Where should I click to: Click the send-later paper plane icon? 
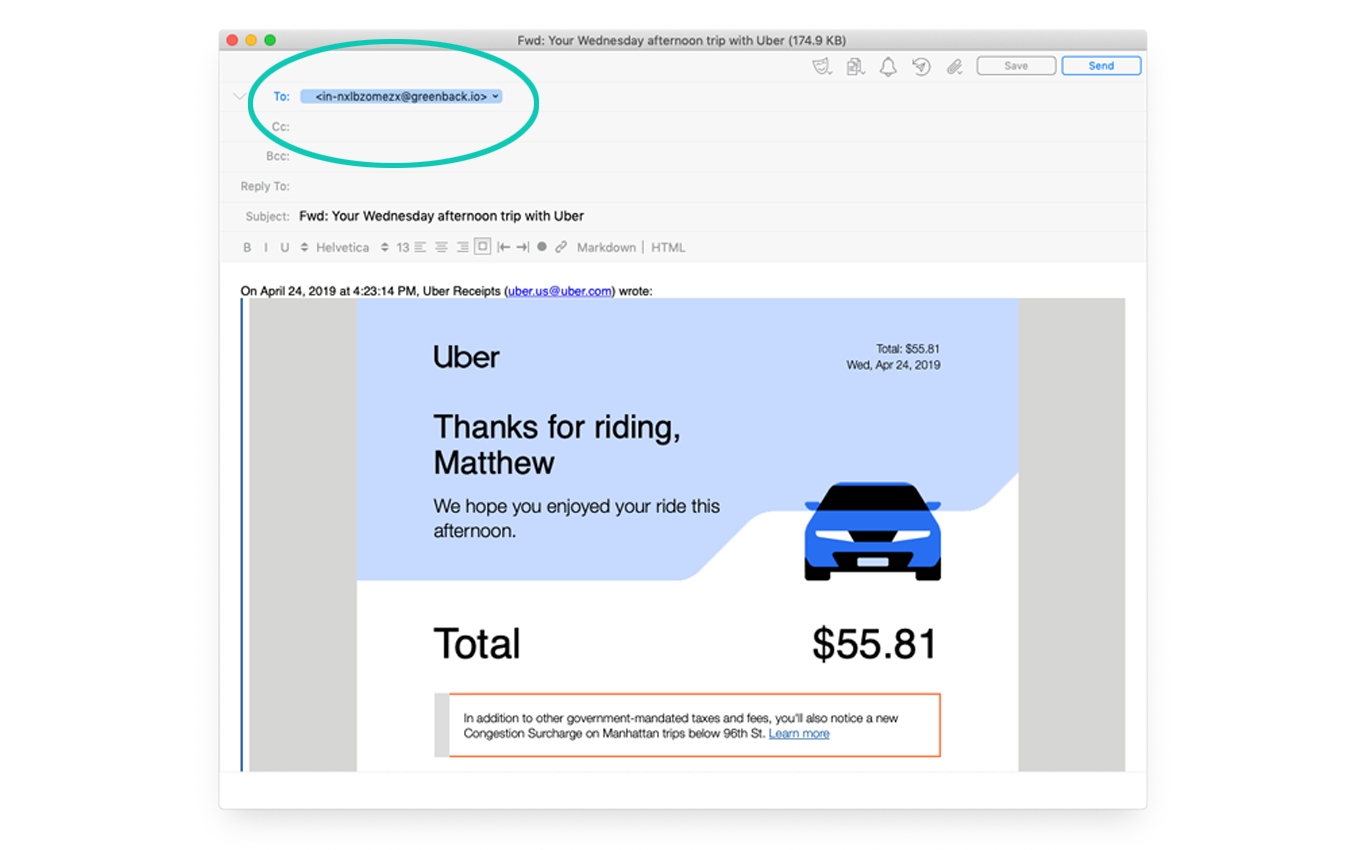(x=921, y=66)
